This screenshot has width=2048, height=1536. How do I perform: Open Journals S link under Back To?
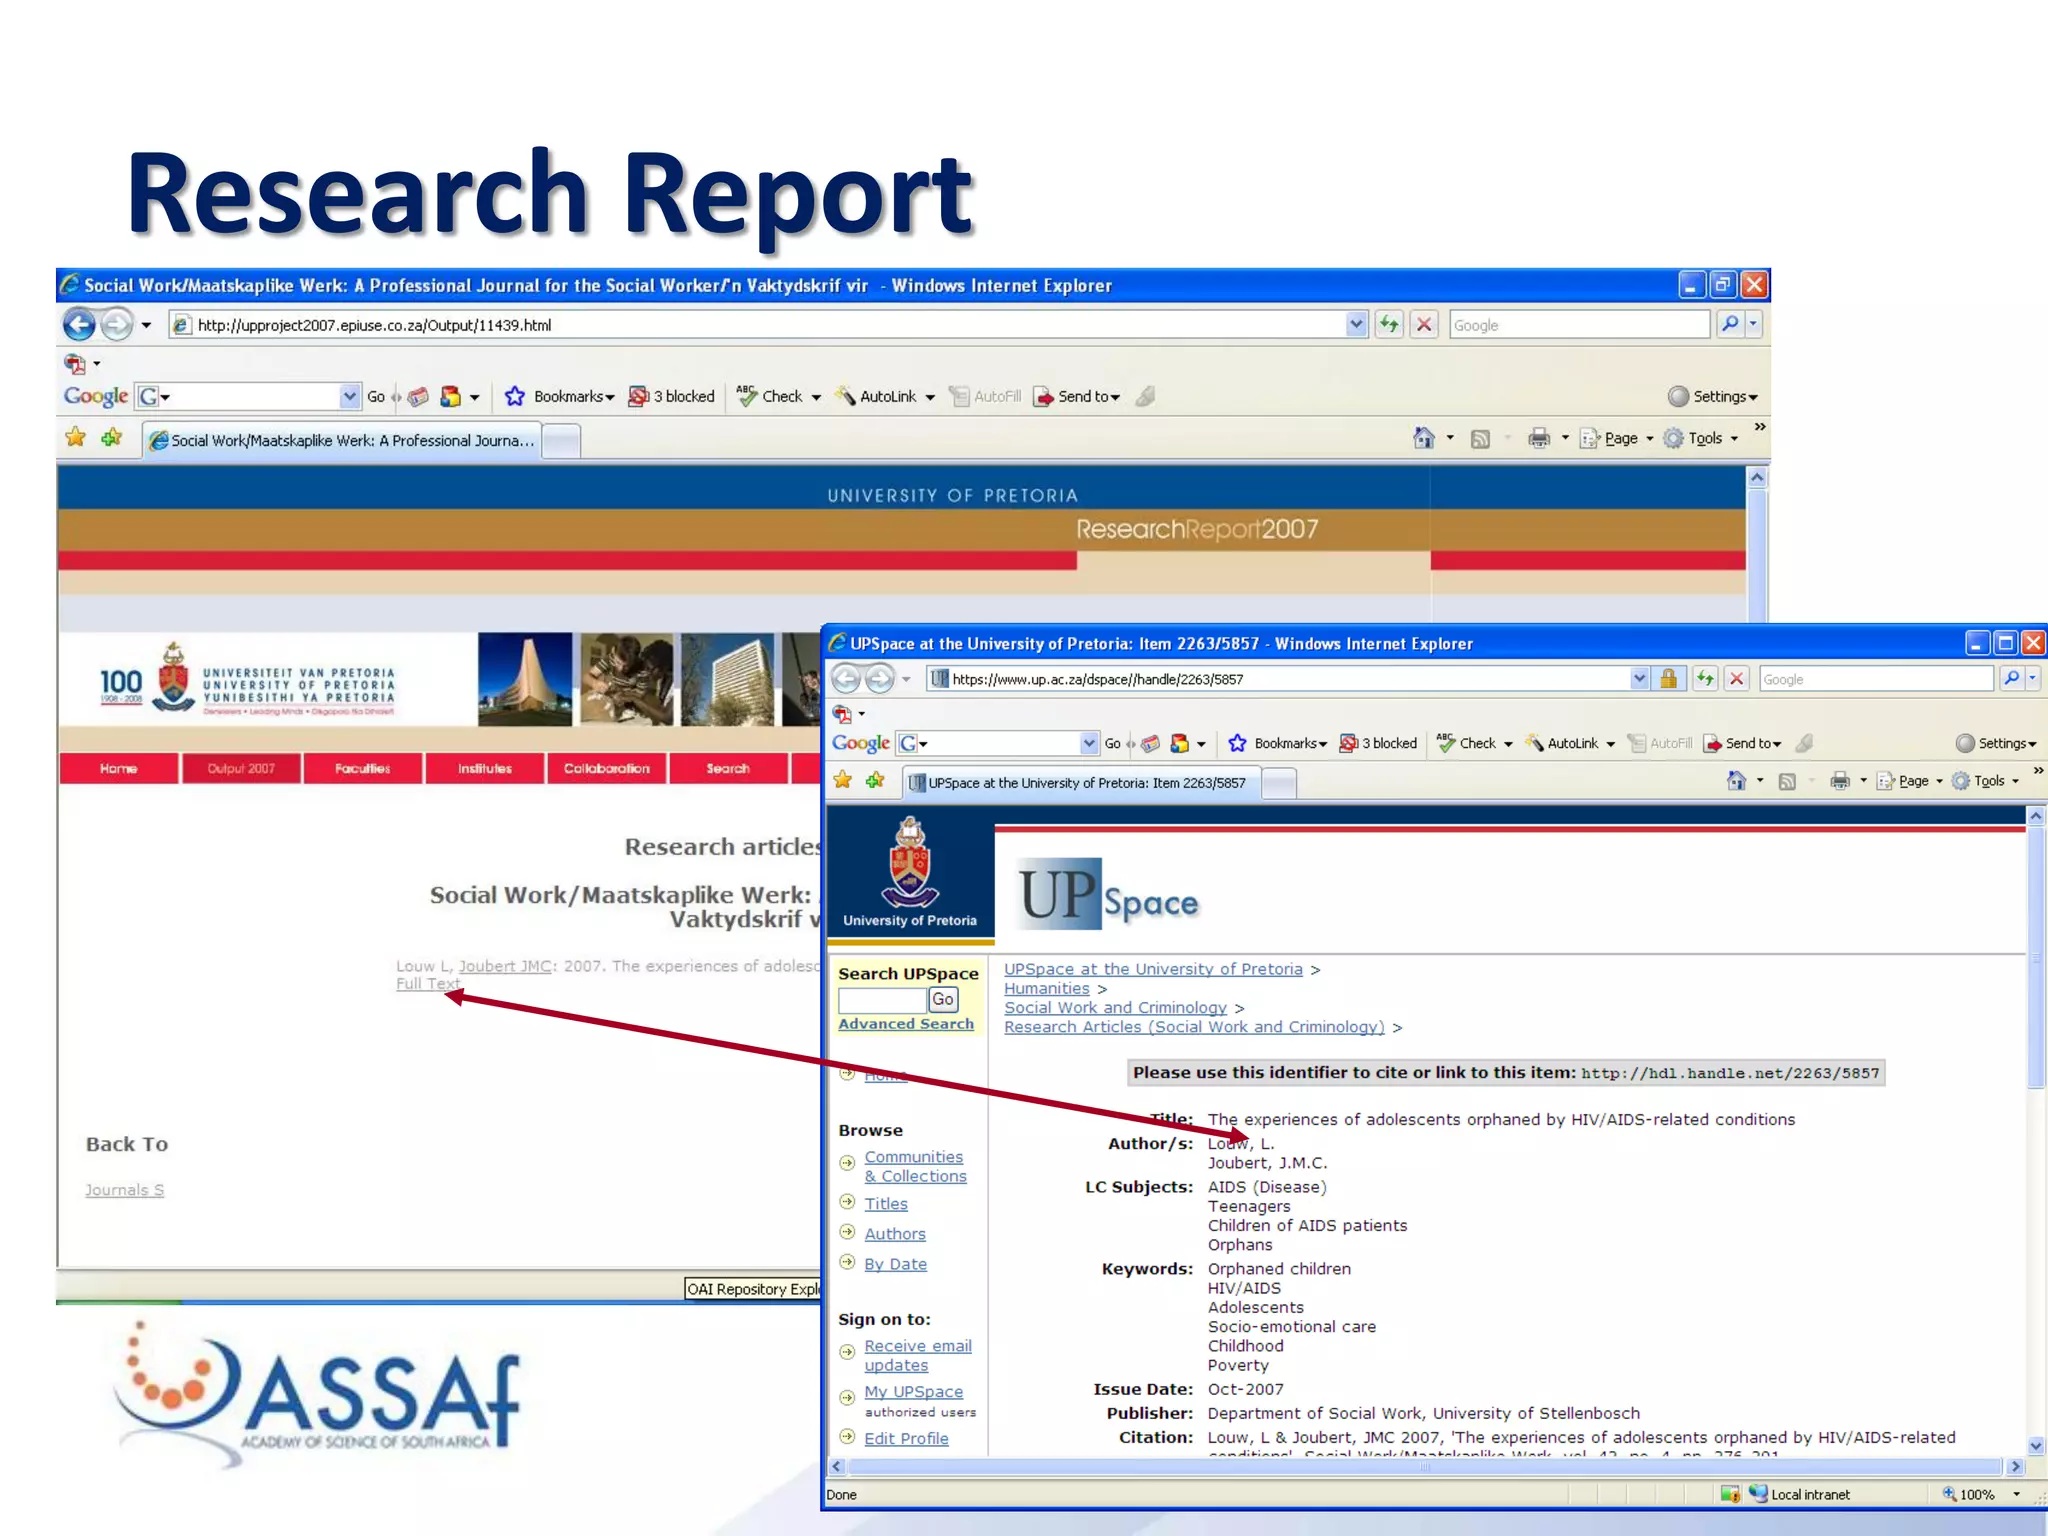pos(124,1190)
